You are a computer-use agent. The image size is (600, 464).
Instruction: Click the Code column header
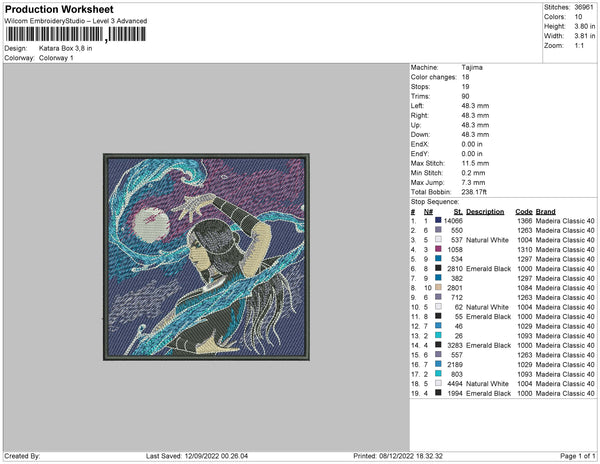pyautogui.click(x=523, y=212)
